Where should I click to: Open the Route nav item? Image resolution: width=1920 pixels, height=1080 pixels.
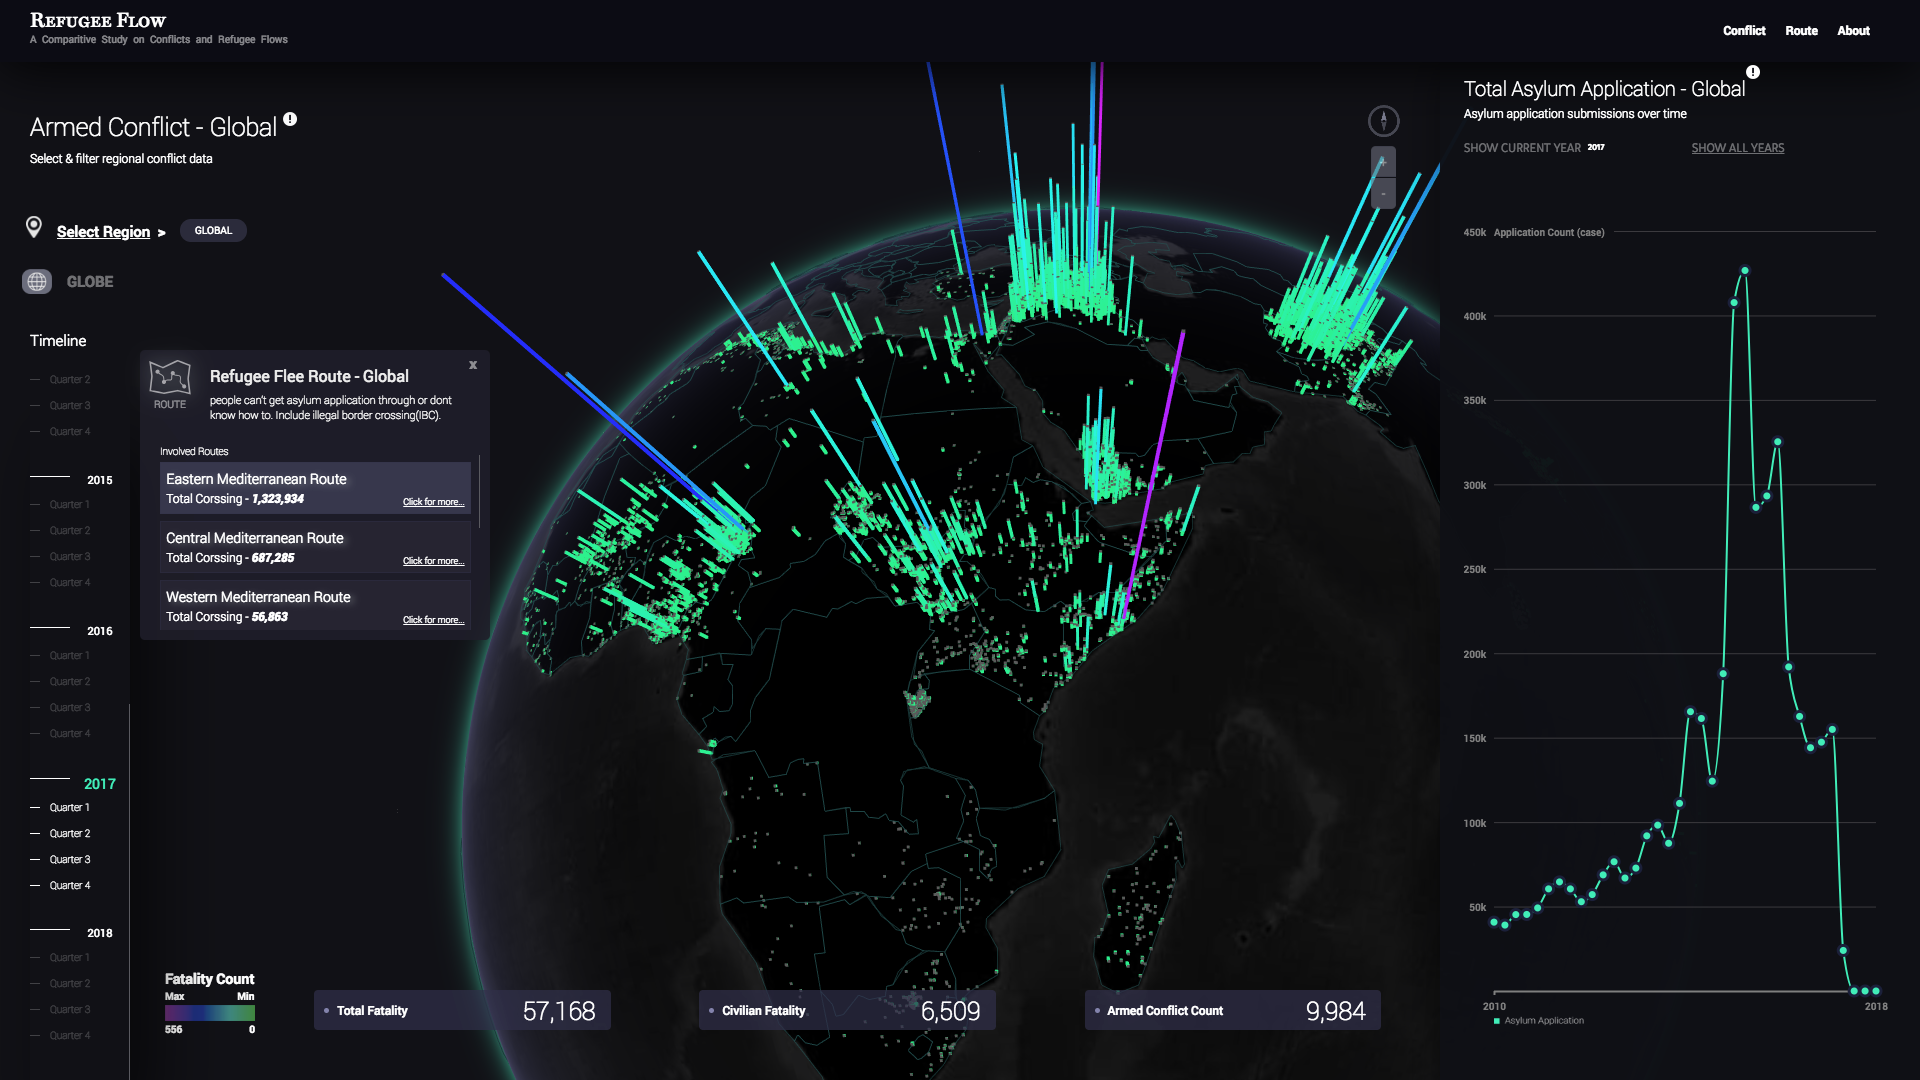(1801, 31)
